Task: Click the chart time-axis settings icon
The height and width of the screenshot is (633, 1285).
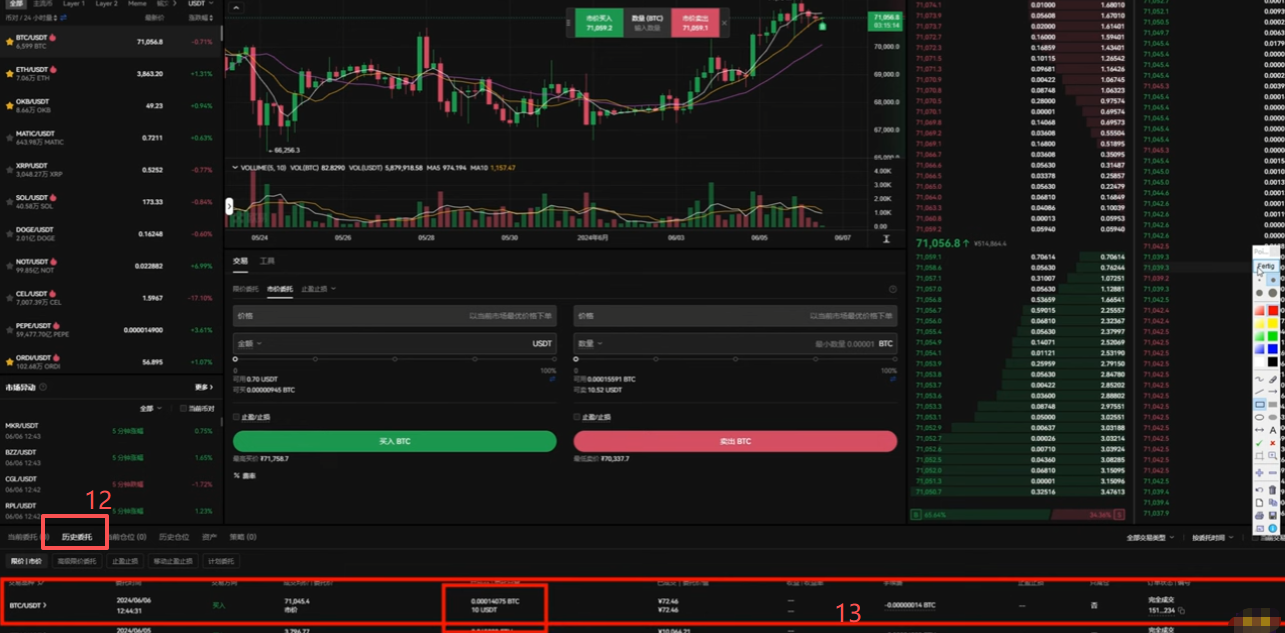Action: pyautogui.click(x=886, y=239)
